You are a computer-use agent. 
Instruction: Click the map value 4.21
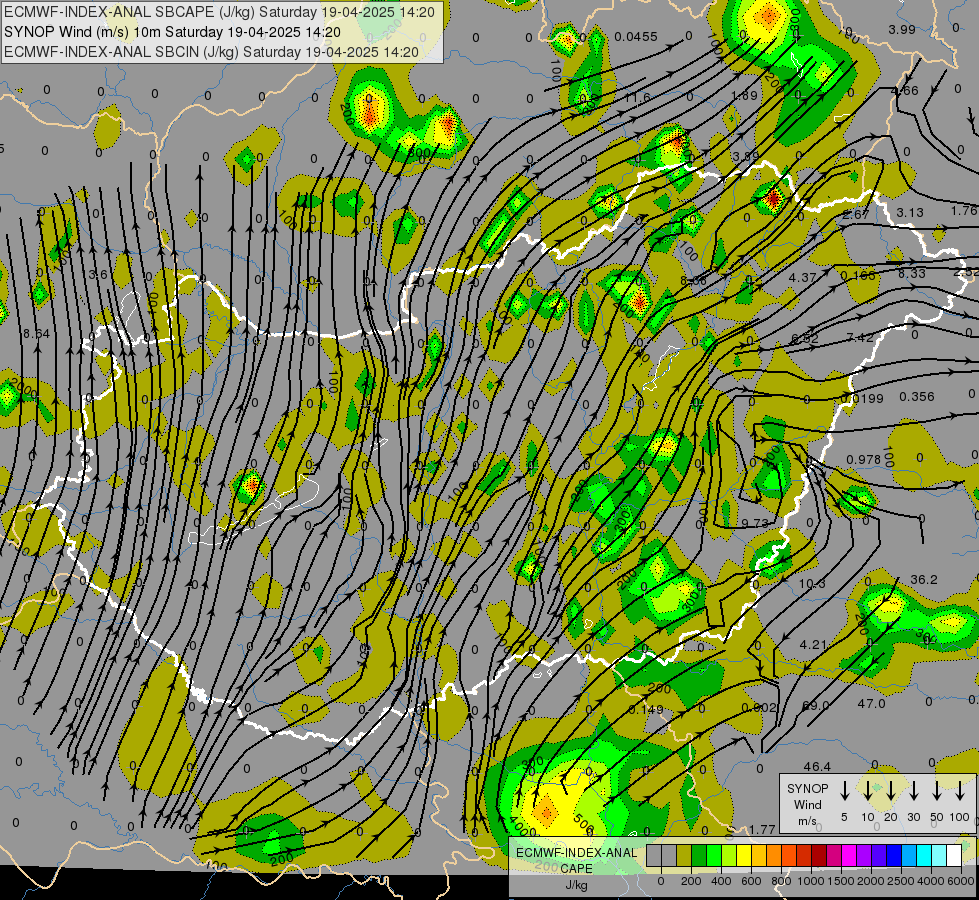pos(813,645)
